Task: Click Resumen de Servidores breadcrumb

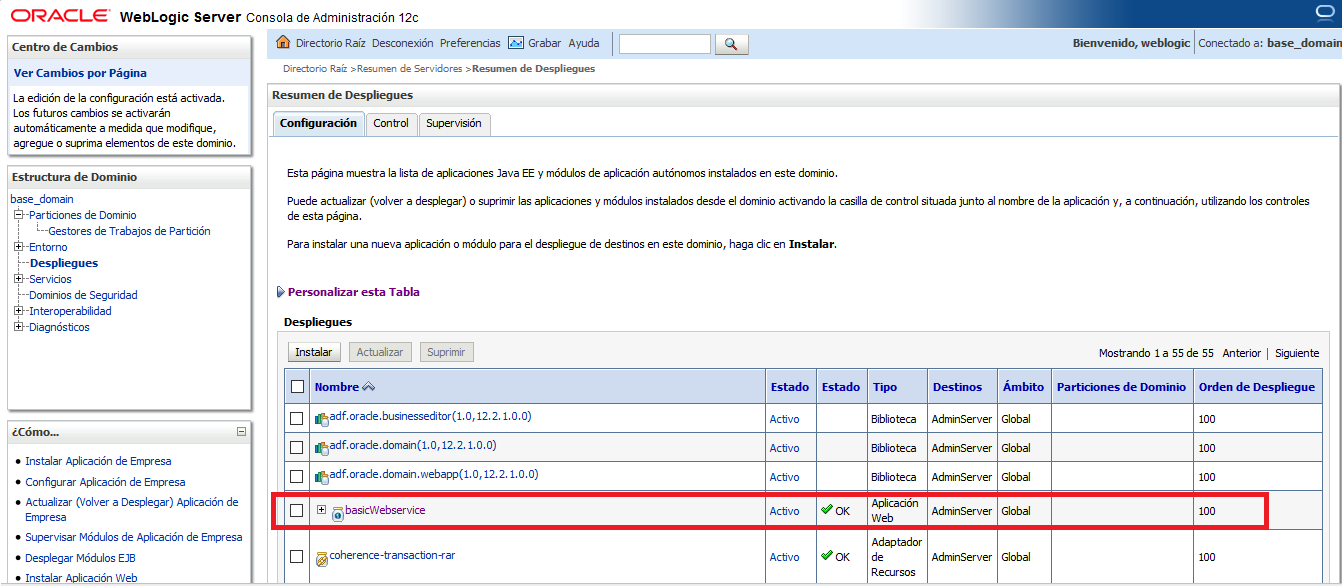Action: pyautogui.click(x=411, y=69)
